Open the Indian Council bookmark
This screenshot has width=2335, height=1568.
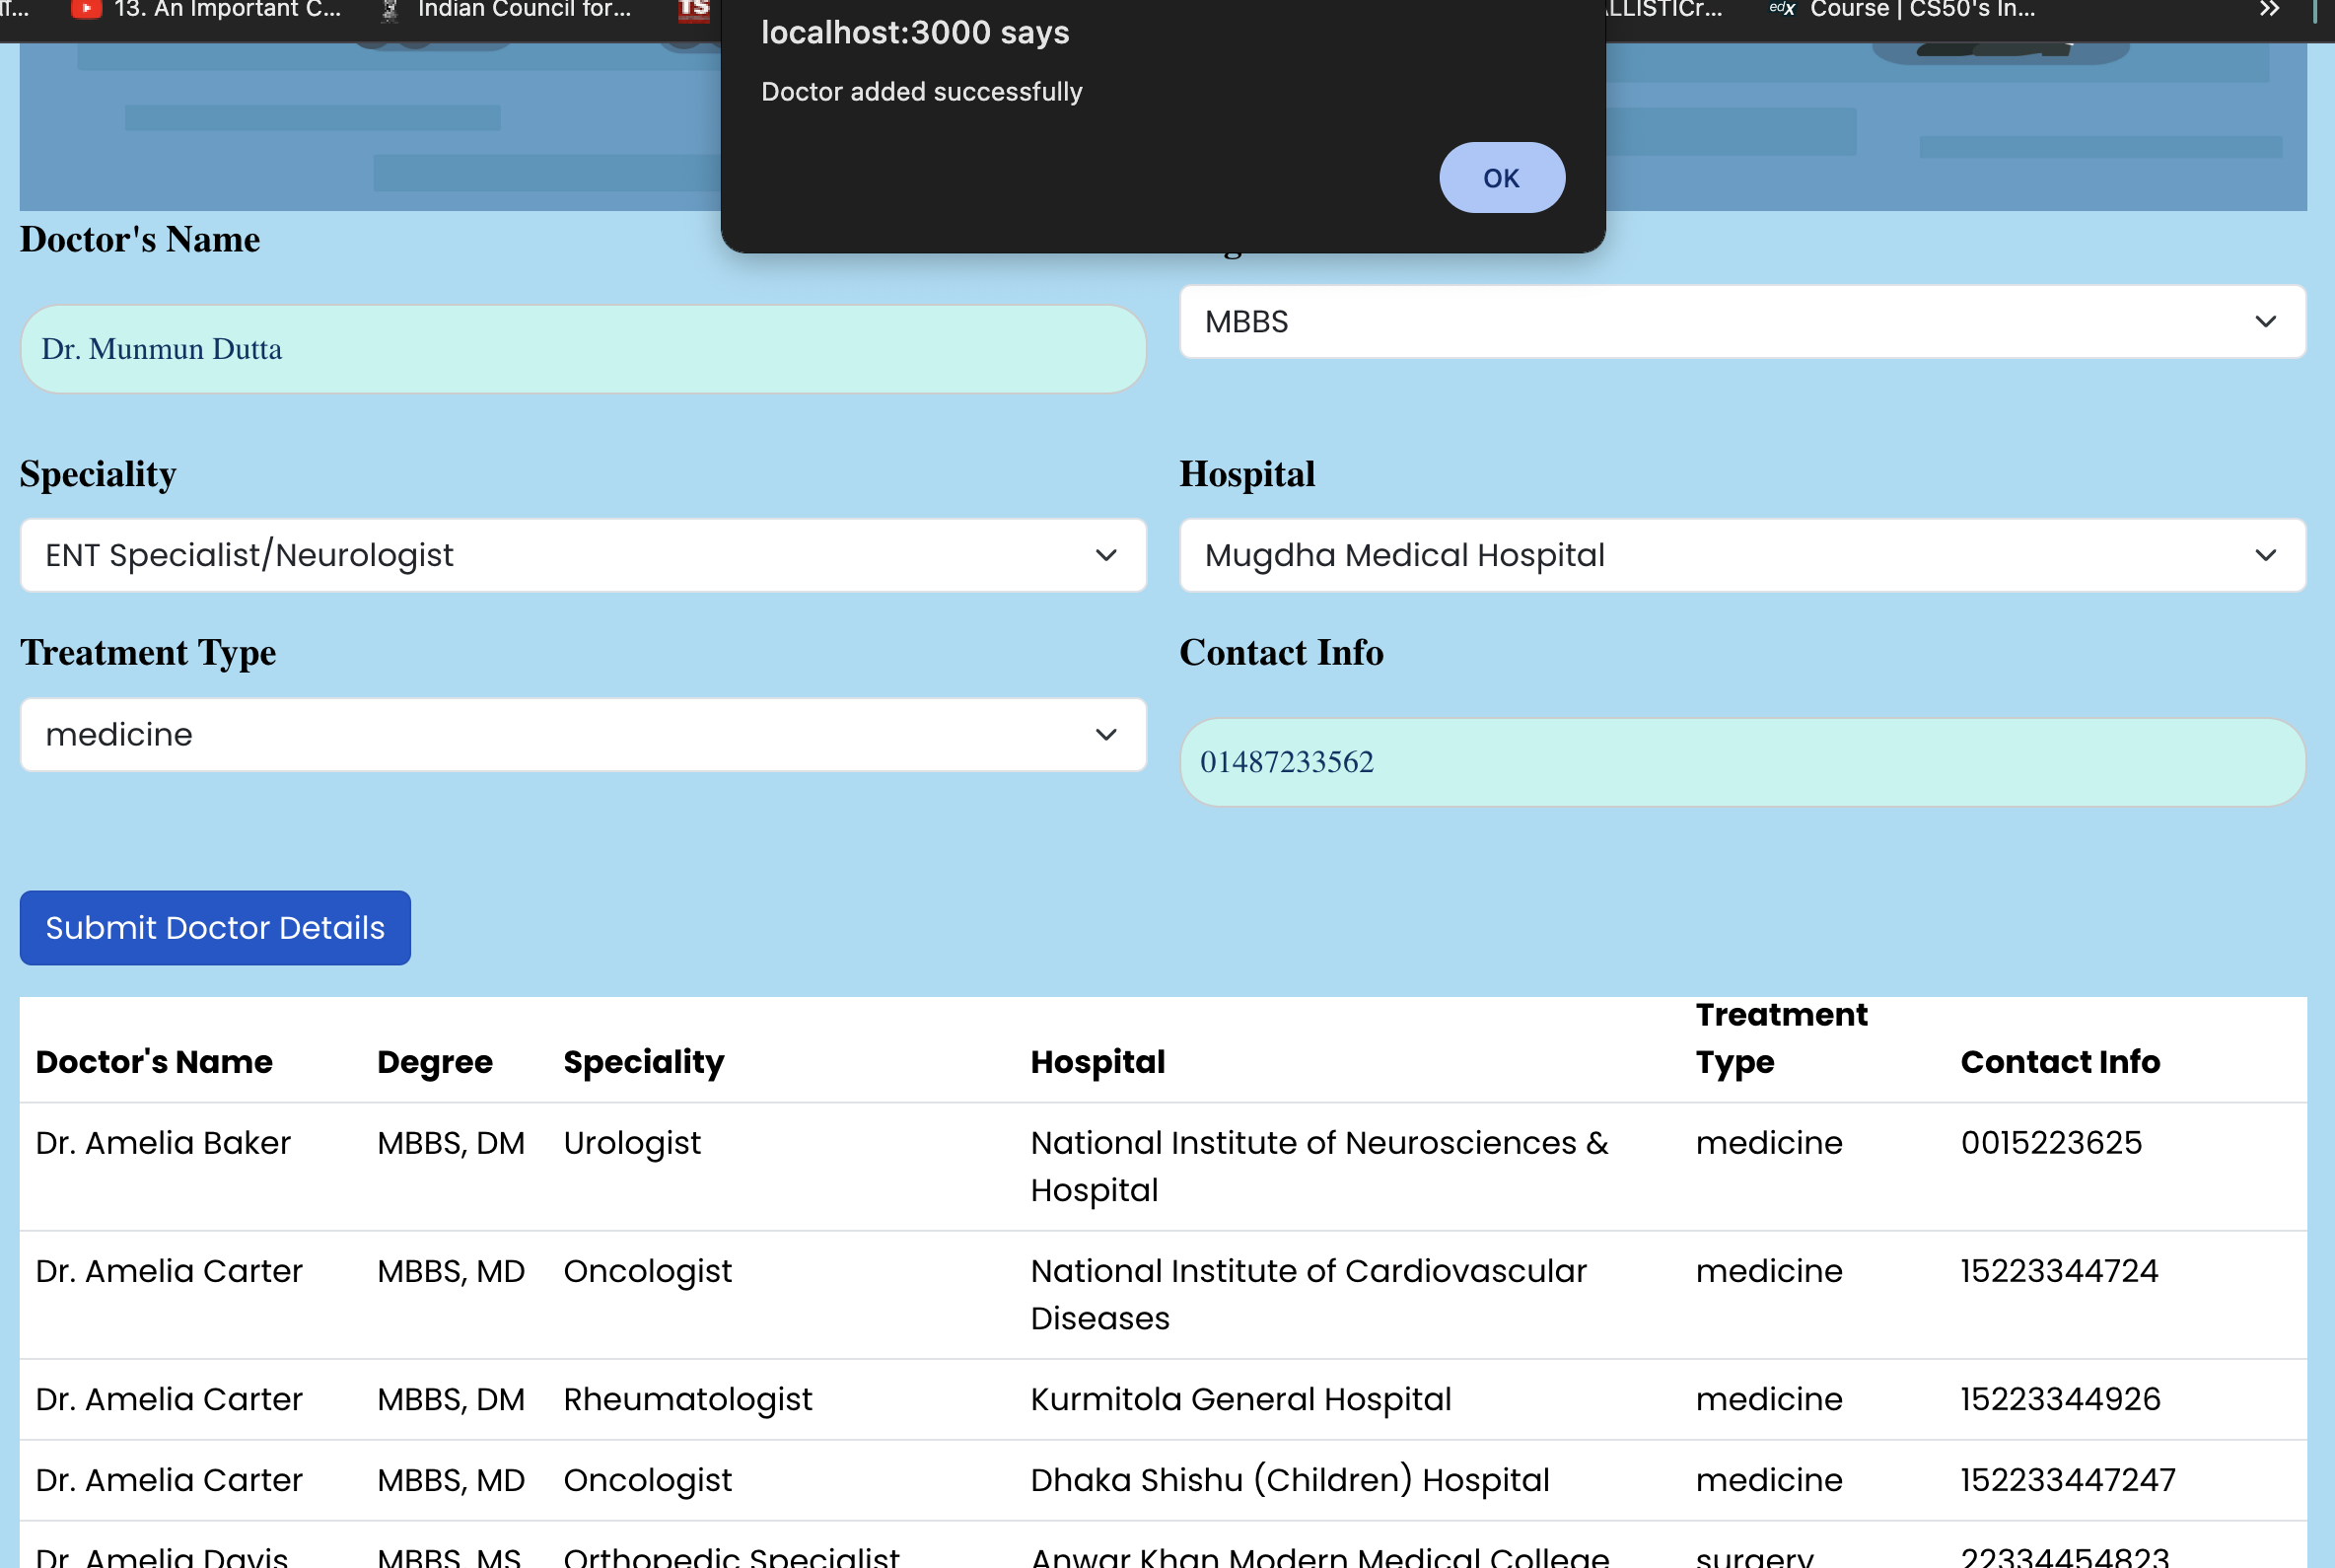tap(508, 10)
